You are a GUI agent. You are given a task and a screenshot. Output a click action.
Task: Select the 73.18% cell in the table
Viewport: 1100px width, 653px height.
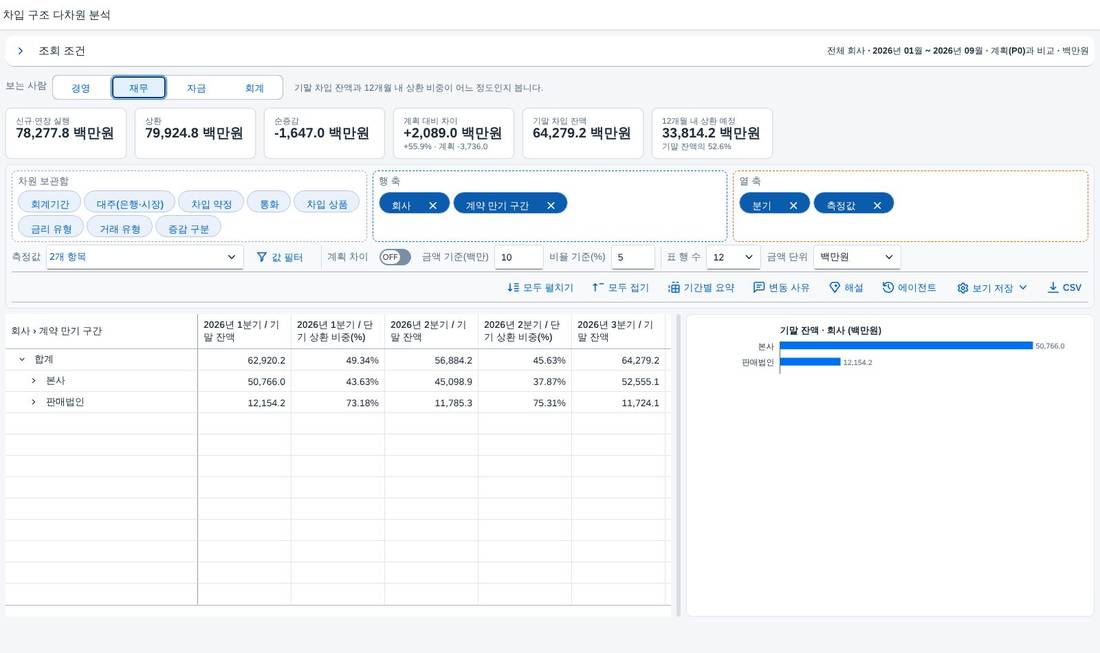click(x=337, y=403)
